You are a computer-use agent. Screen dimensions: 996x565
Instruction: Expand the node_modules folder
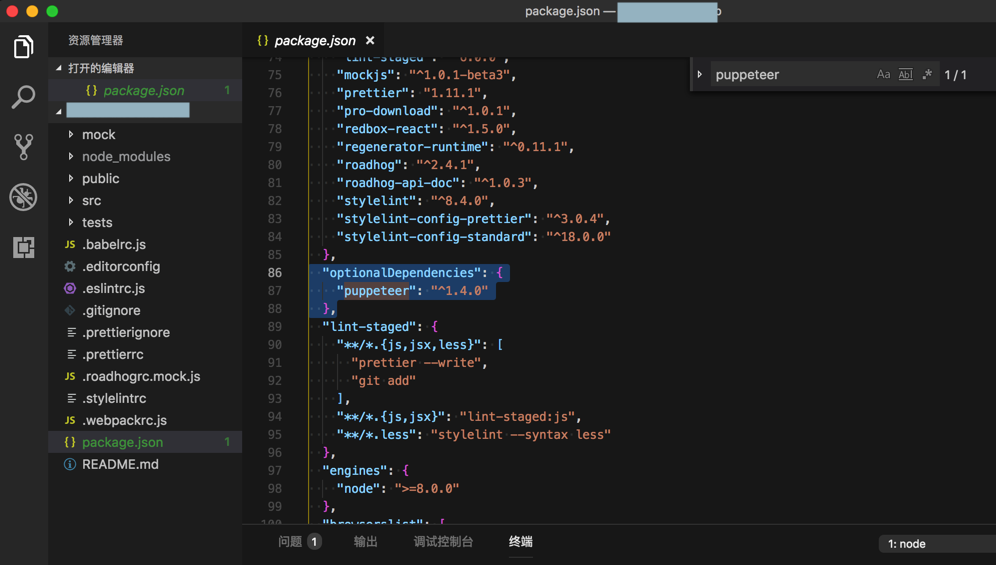126,157
